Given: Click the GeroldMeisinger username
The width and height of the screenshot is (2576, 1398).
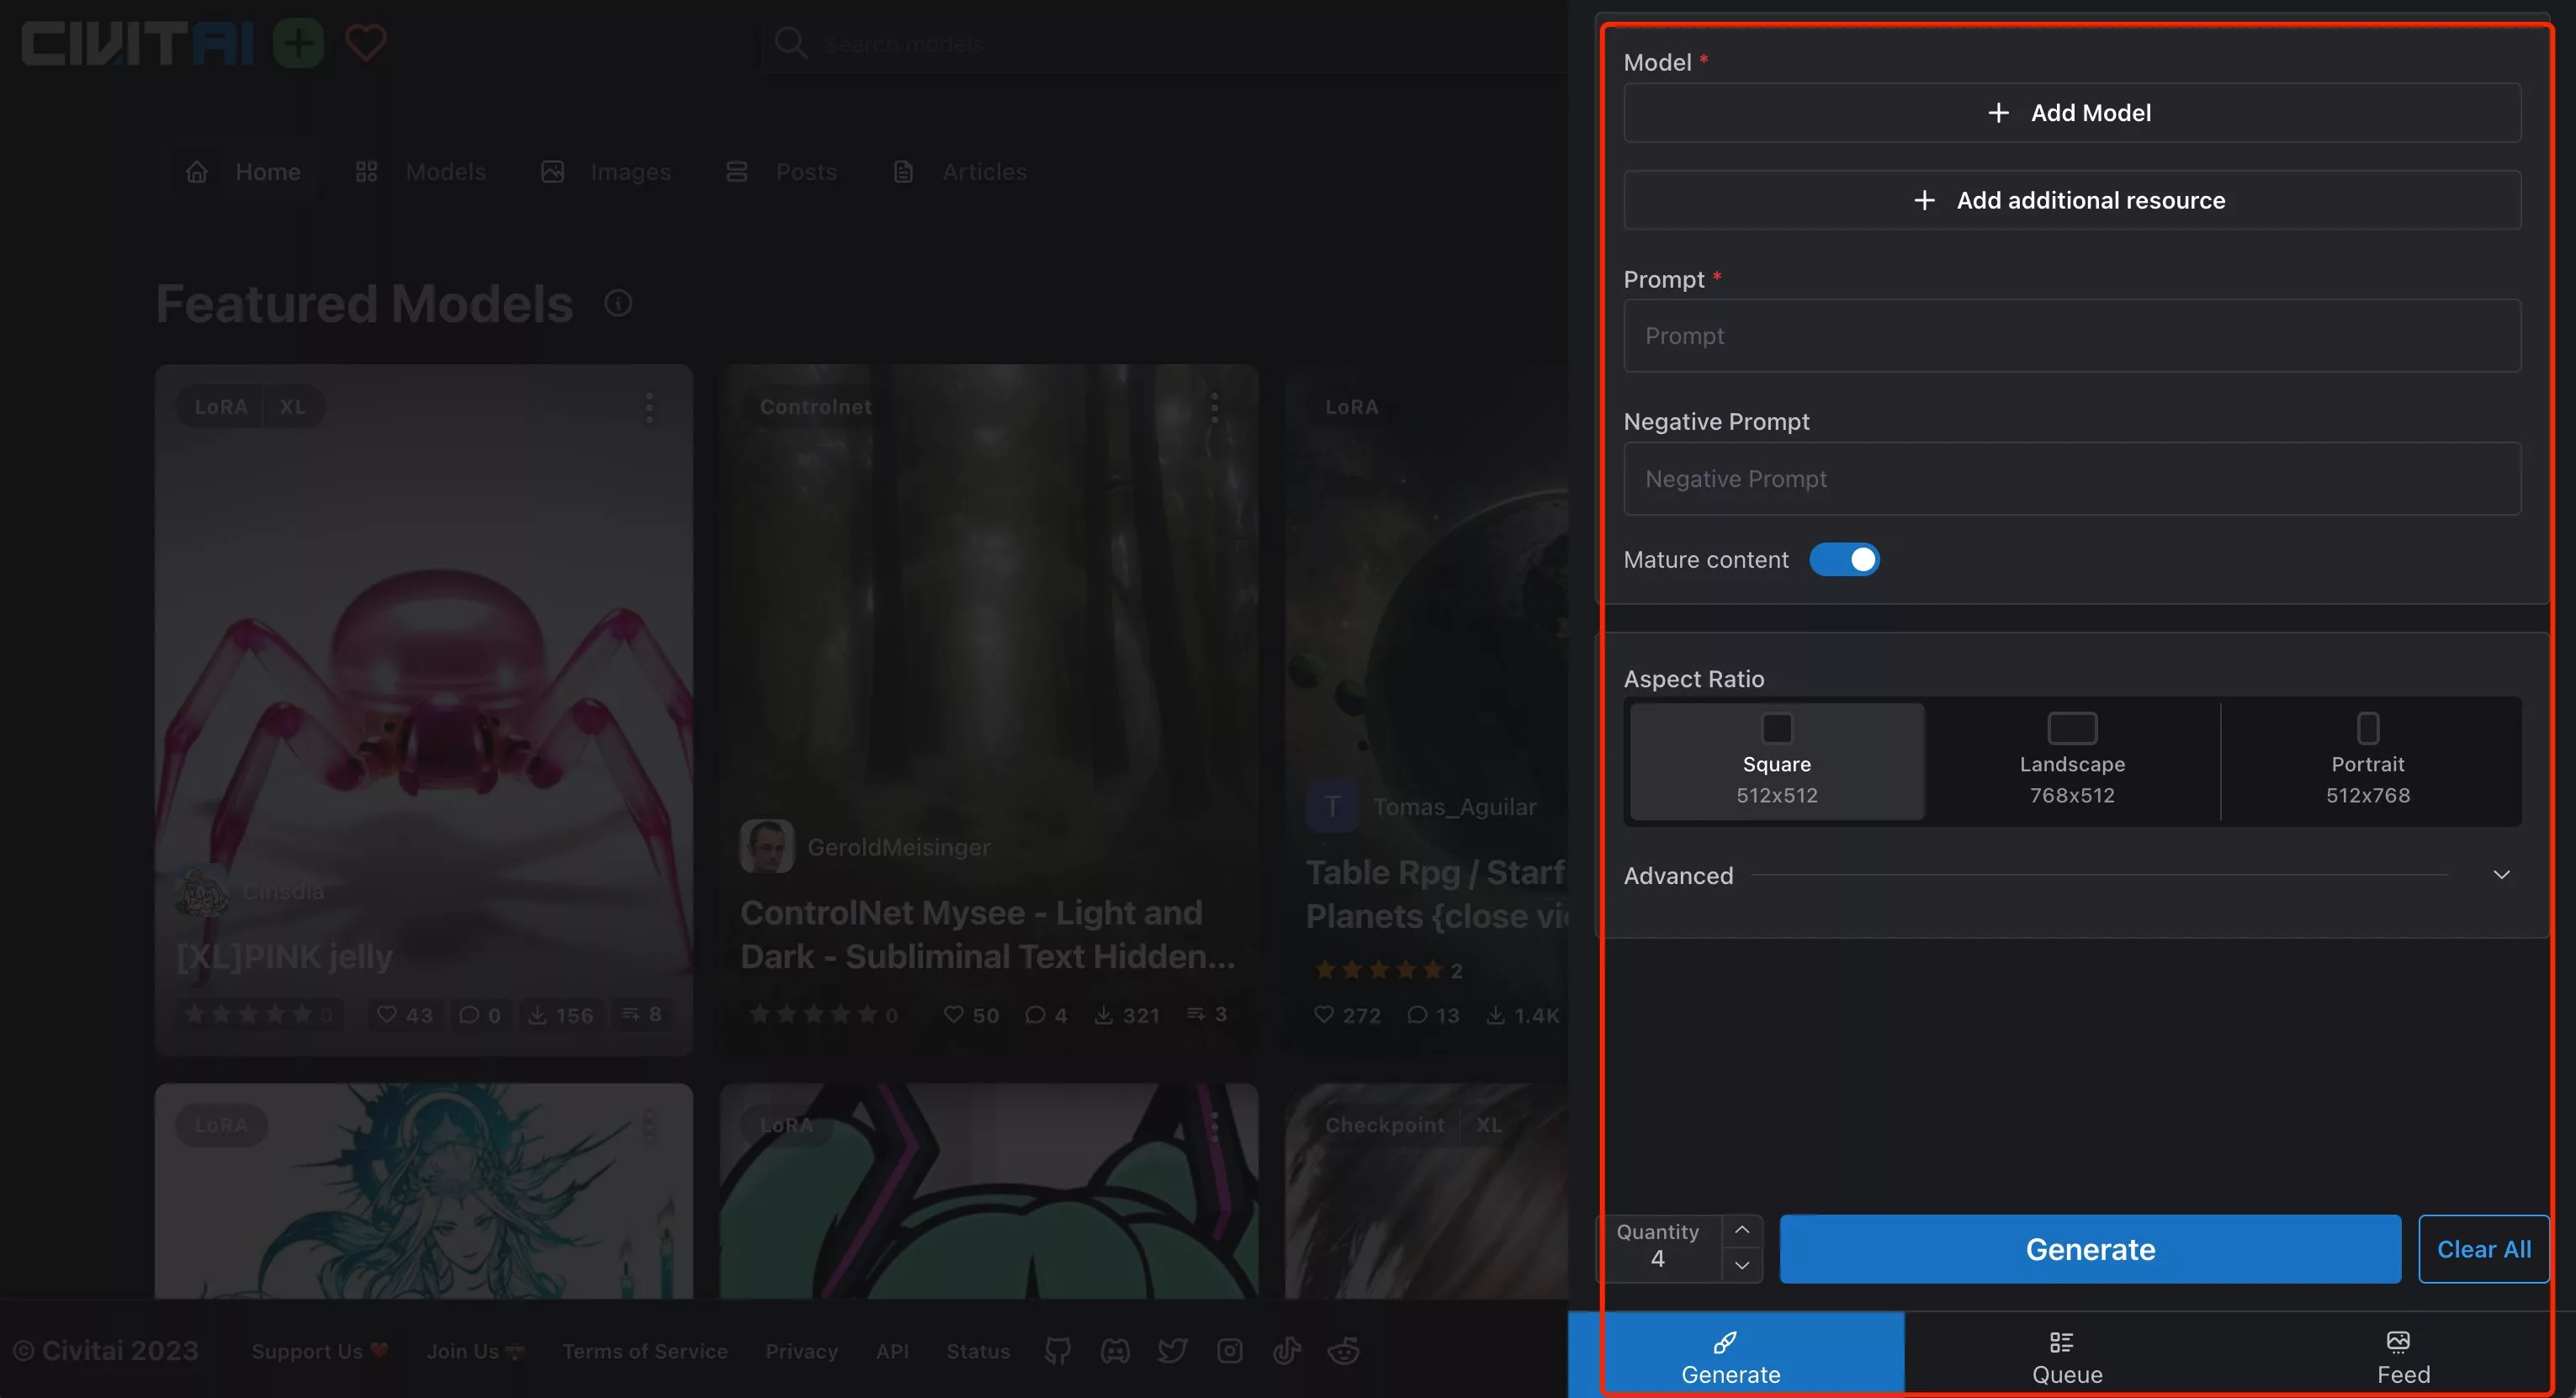Looking at the screenshot, I should 899,847.
